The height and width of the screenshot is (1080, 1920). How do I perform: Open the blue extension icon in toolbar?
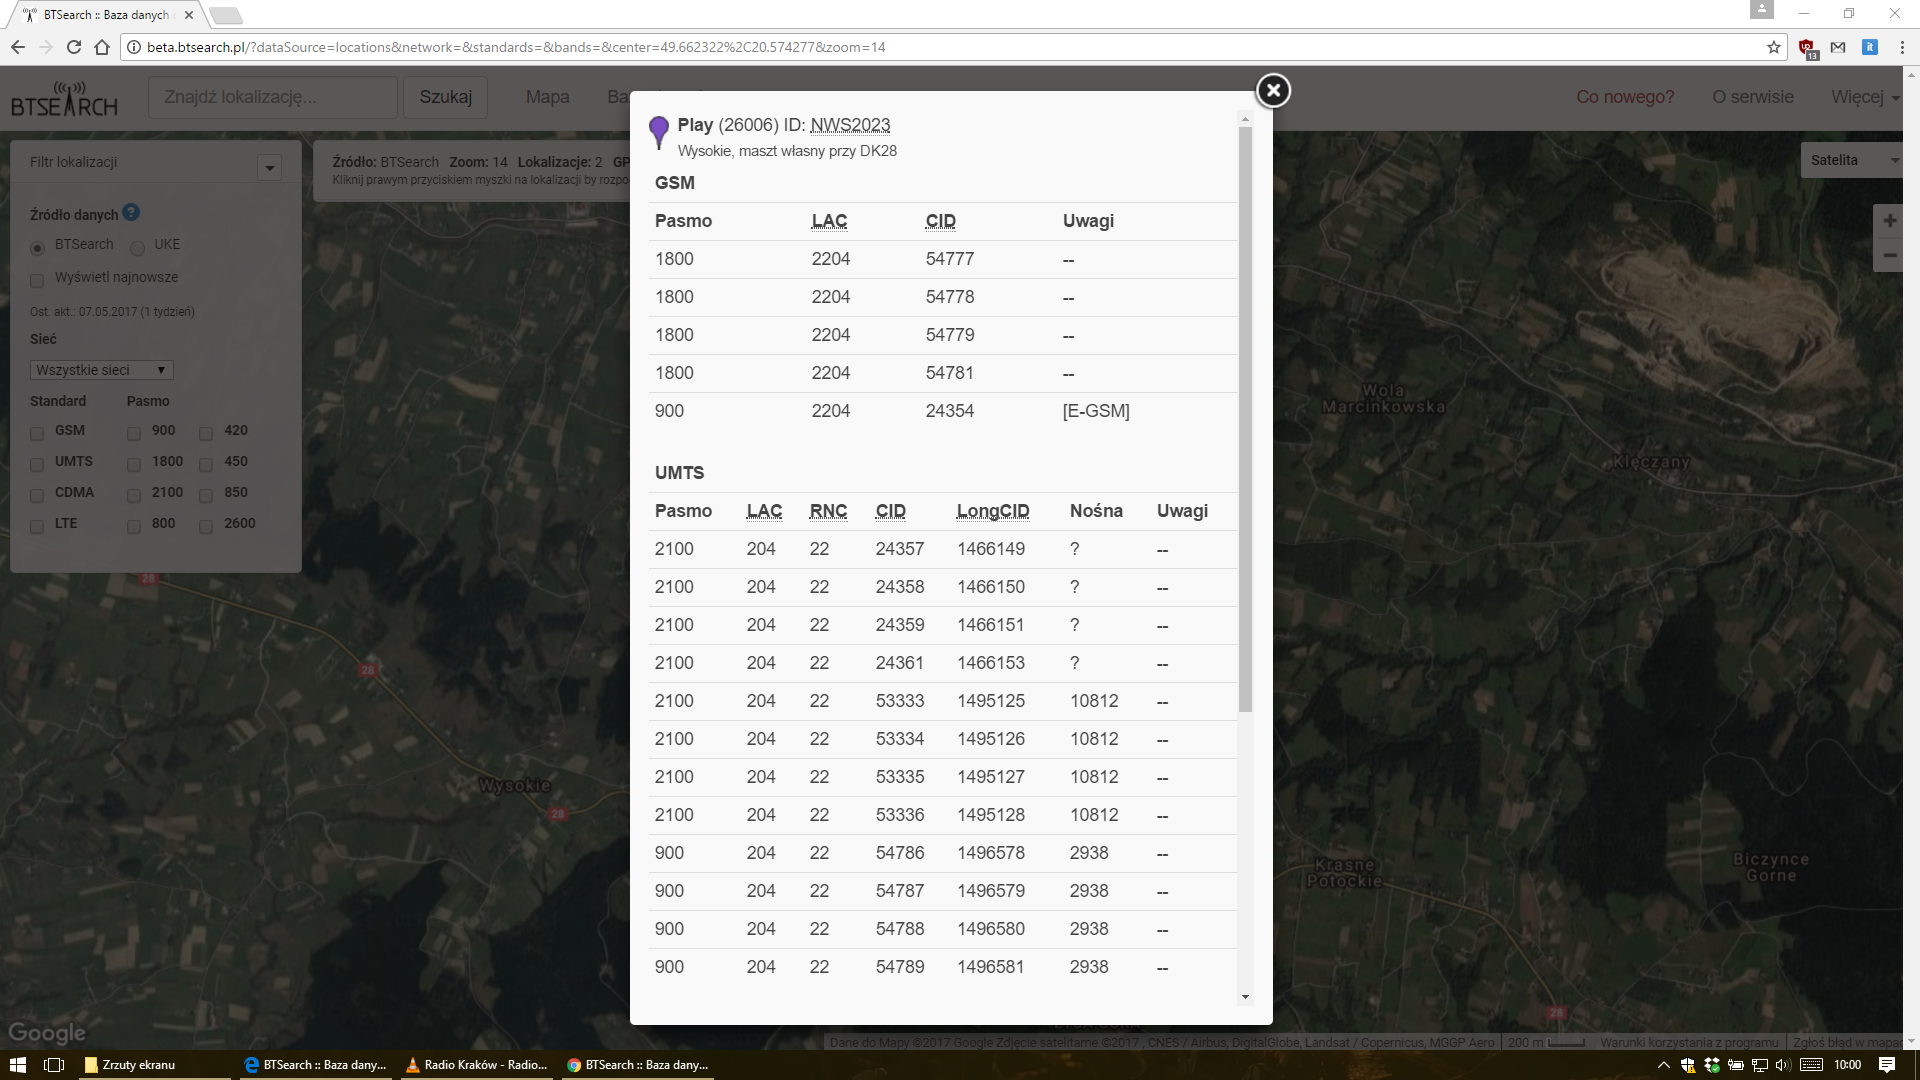click(1870, 47)
